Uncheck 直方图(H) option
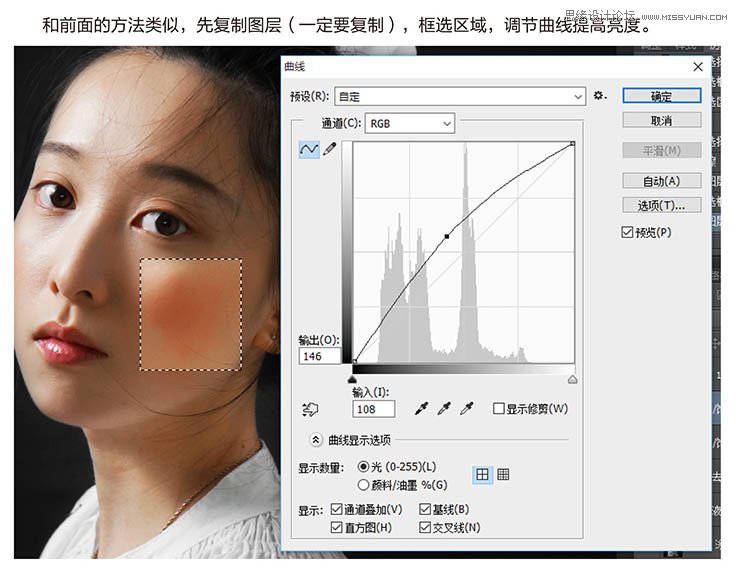This screenshot has height=572, width=738. tap(336, 527)
